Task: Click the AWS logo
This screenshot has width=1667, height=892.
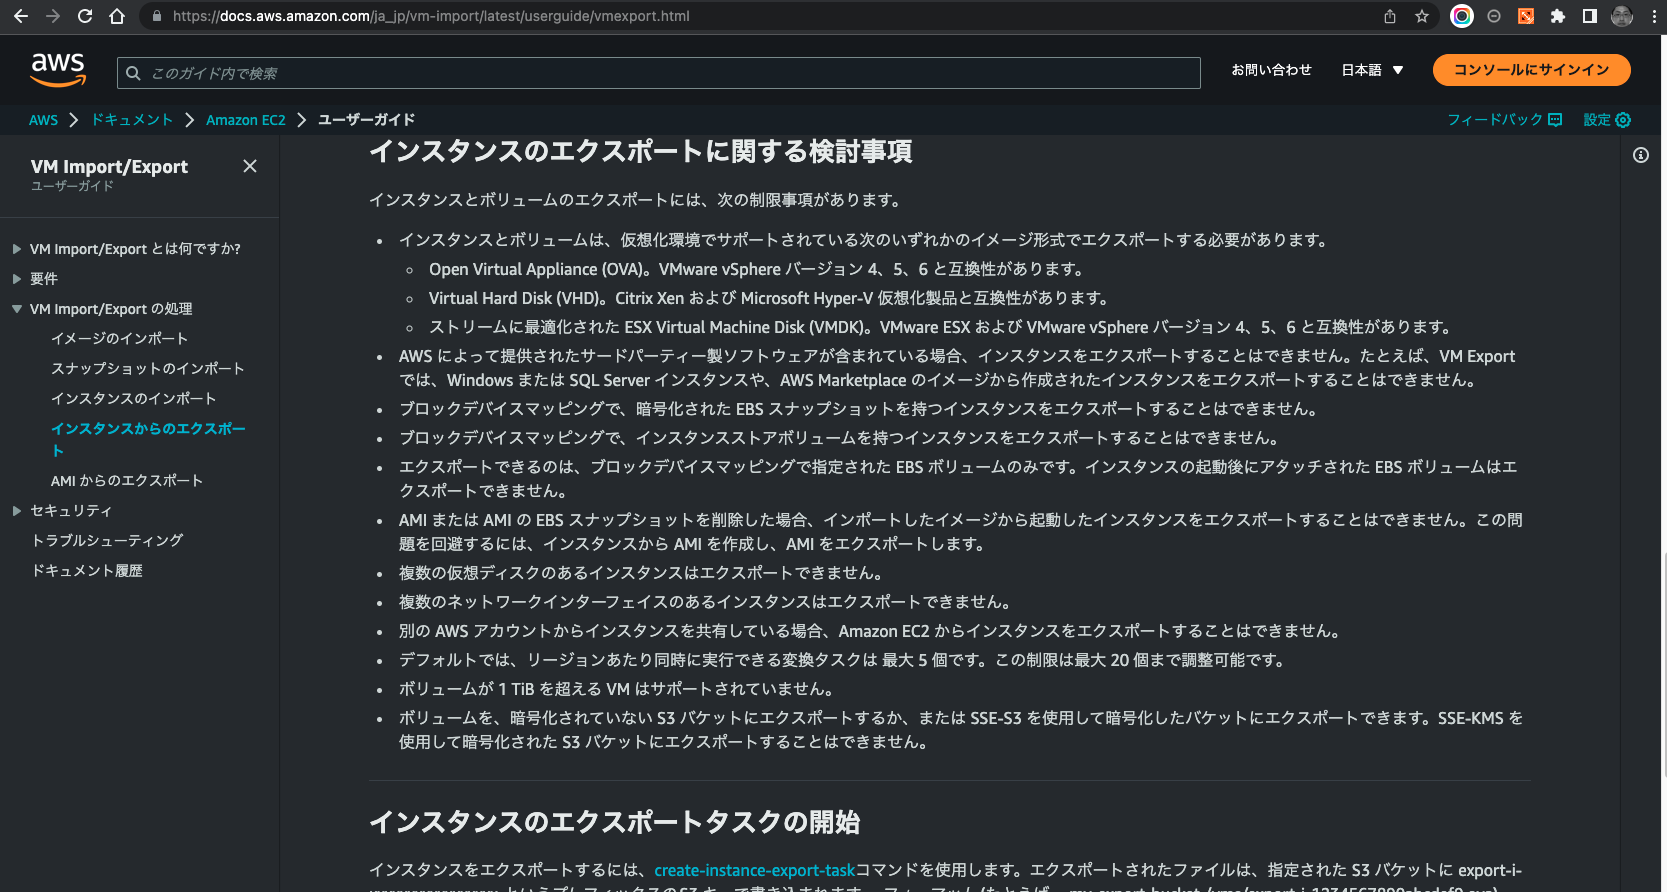Action: click(x=58, y=69)
